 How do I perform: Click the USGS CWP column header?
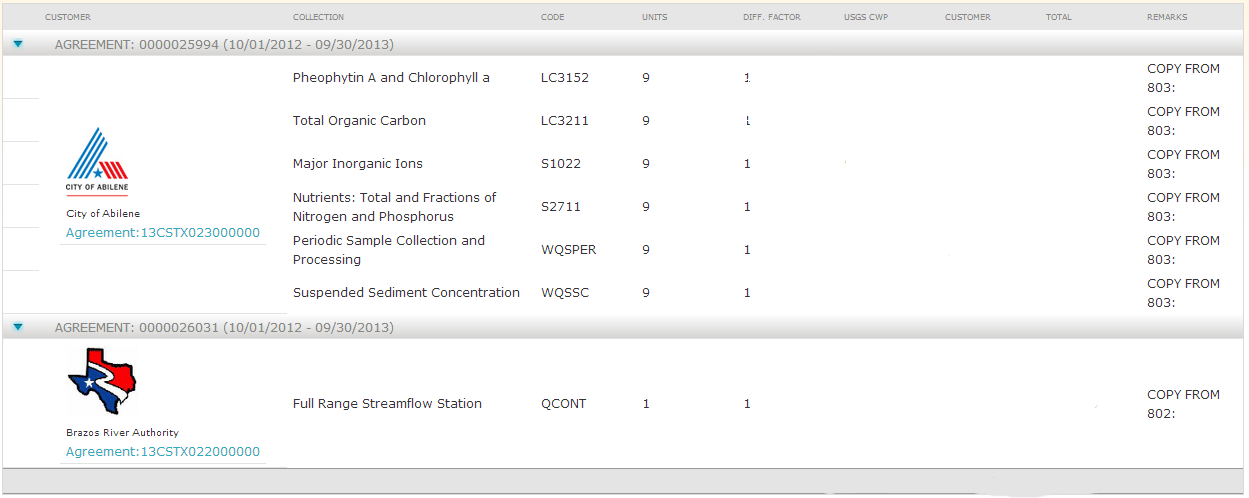[x=866, y=17]
